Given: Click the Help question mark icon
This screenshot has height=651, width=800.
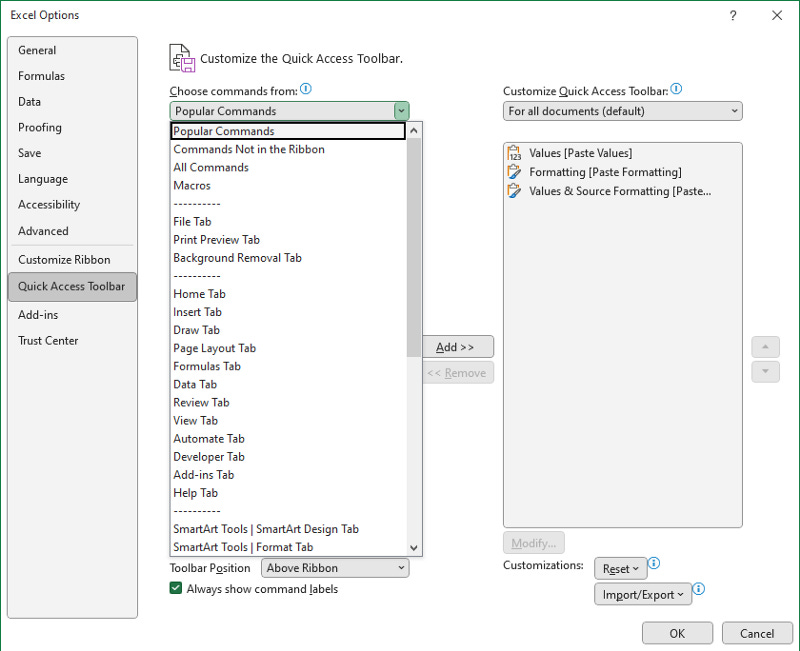Looking at the screenshot, I should [x=733, y=15].
